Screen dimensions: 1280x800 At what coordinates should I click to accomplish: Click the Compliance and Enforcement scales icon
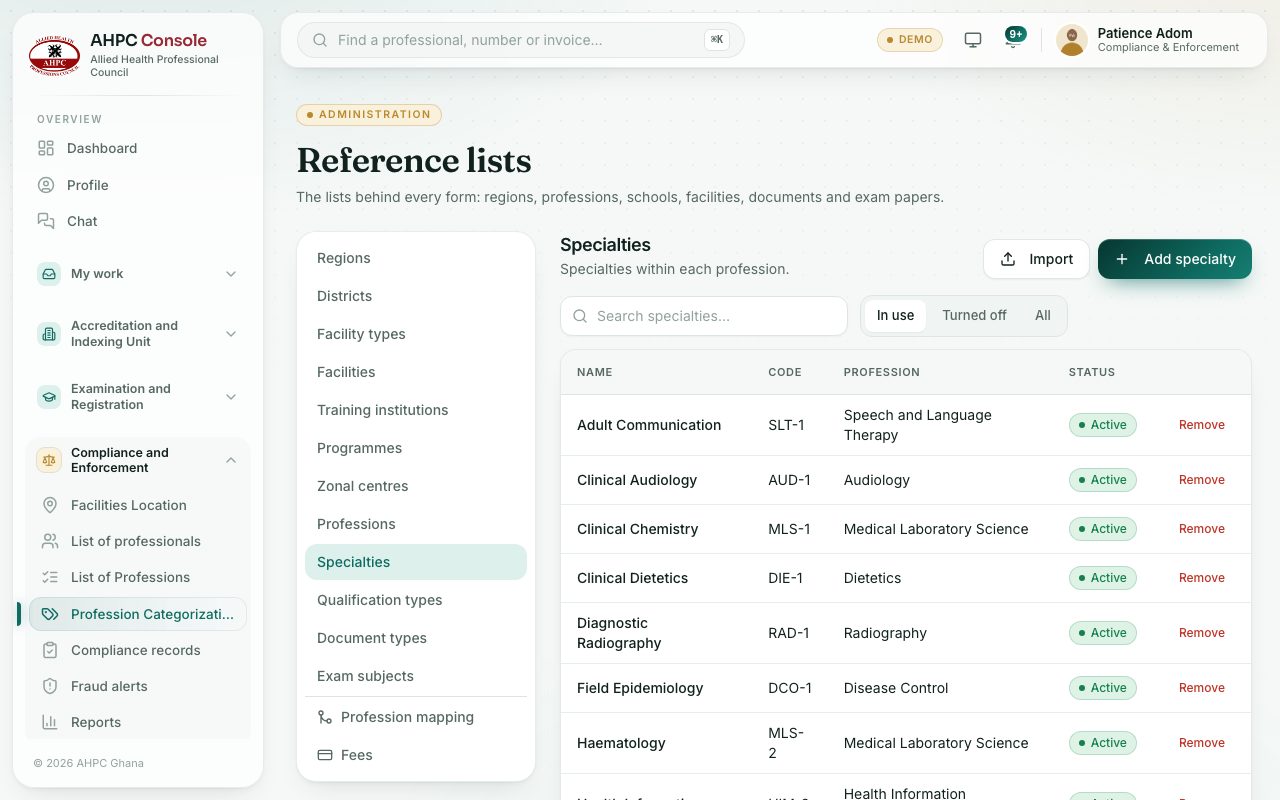[49, 460]
